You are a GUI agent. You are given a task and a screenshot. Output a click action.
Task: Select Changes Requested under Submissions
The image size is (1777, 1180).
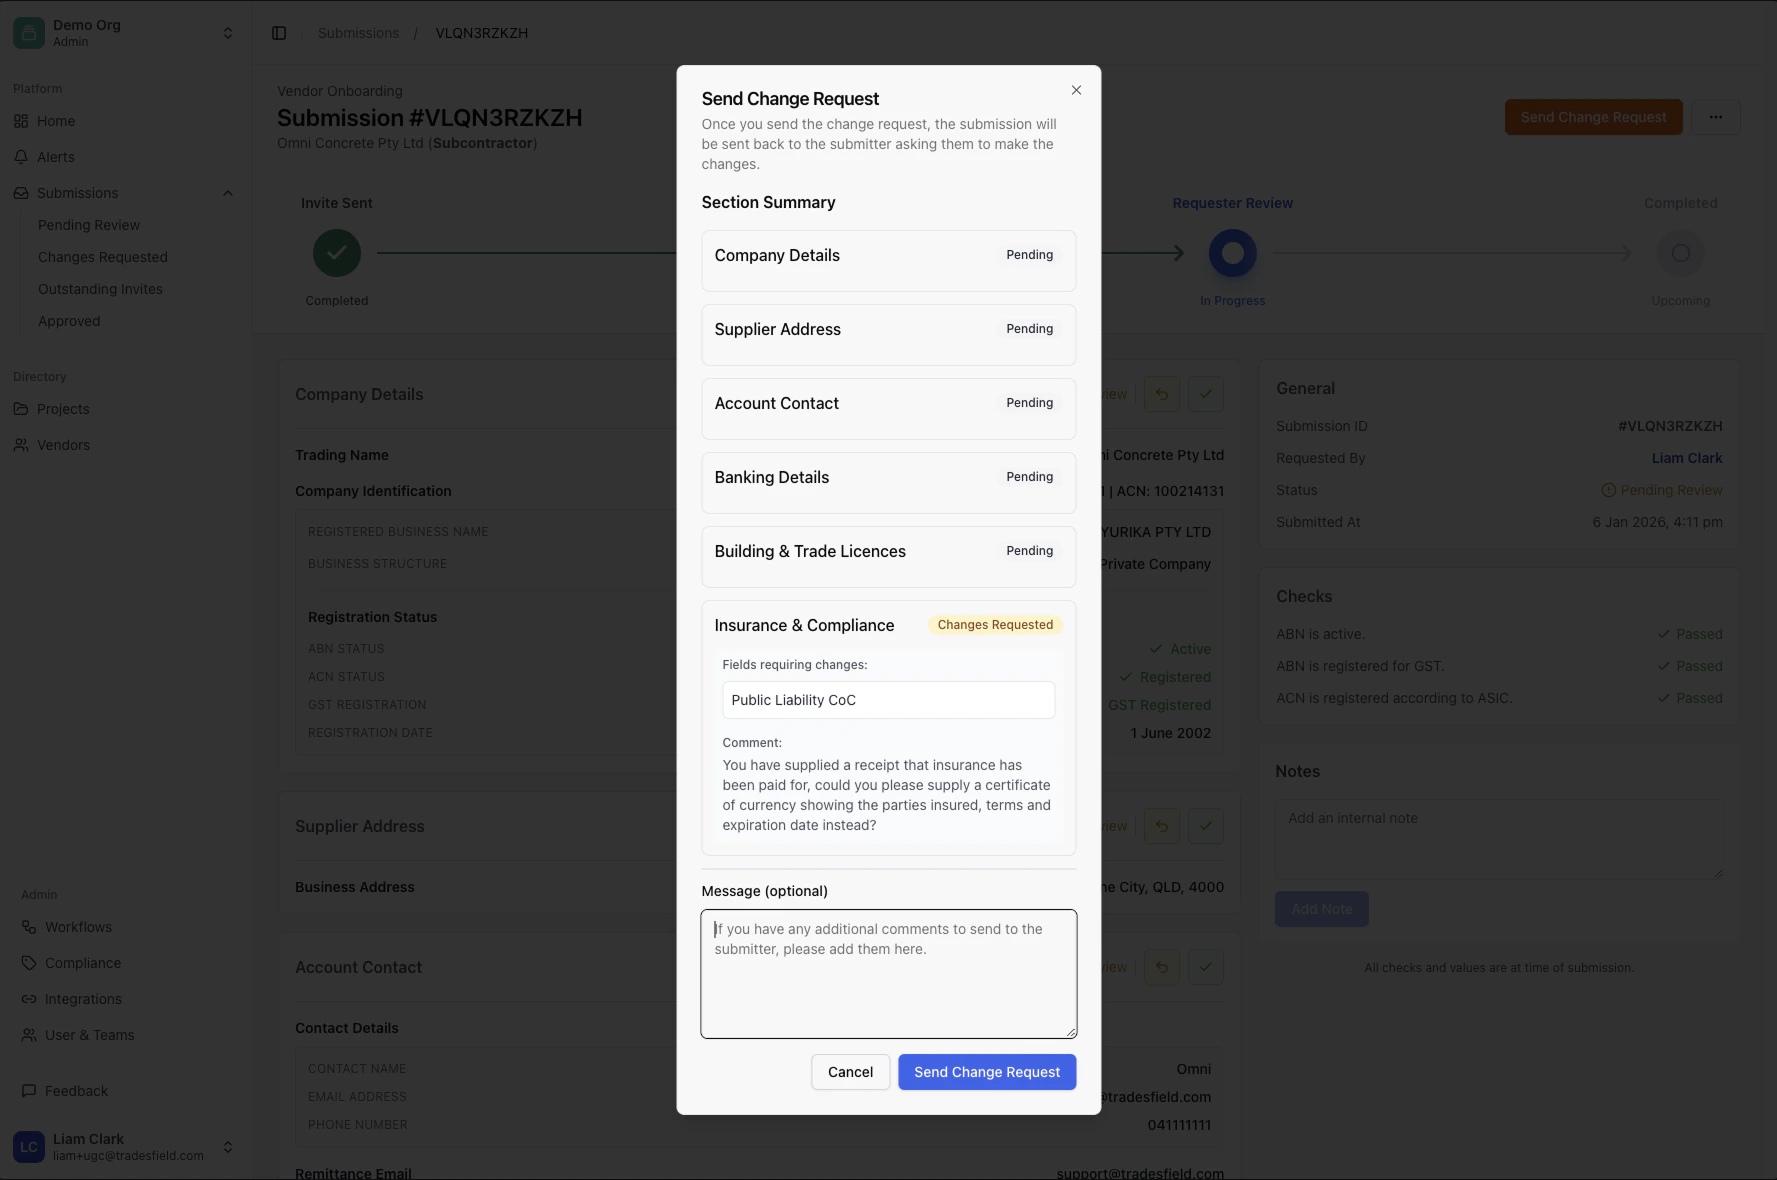pyautogui.click(x=102, y=256)
